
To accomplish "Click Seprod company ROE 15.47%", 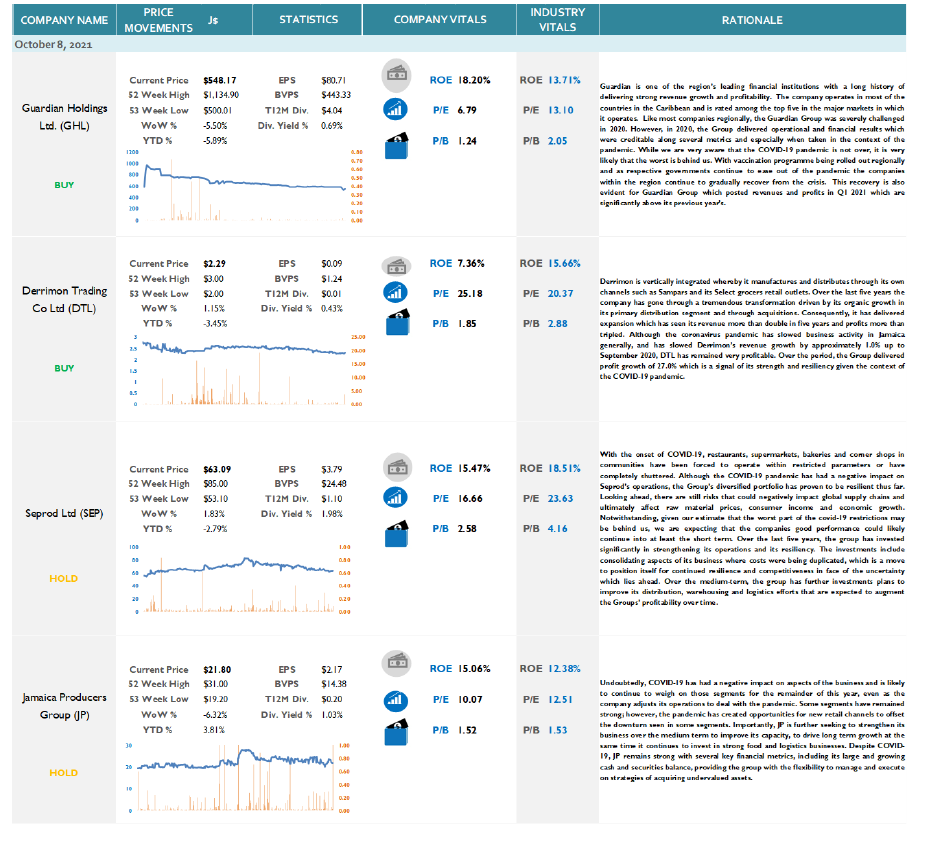I will click(474, 468).
